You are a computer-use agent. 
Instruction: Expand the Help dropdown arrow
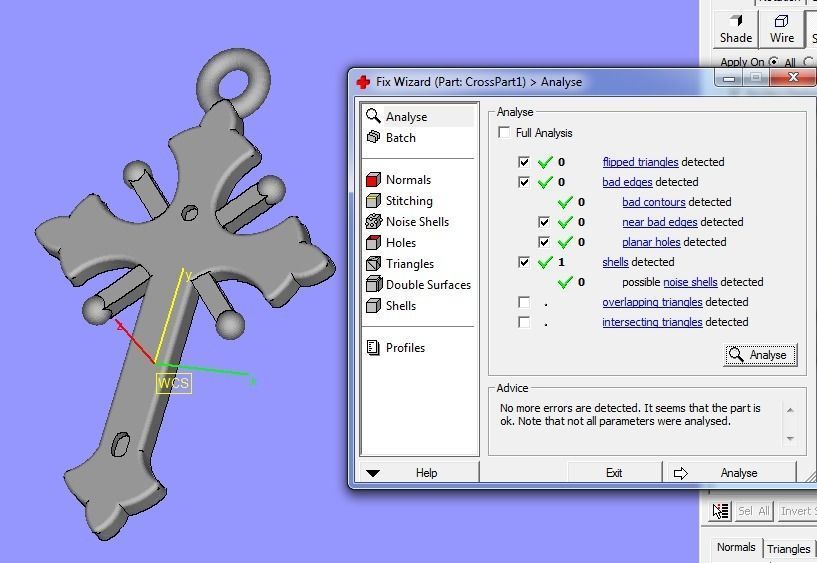(373, 473)
